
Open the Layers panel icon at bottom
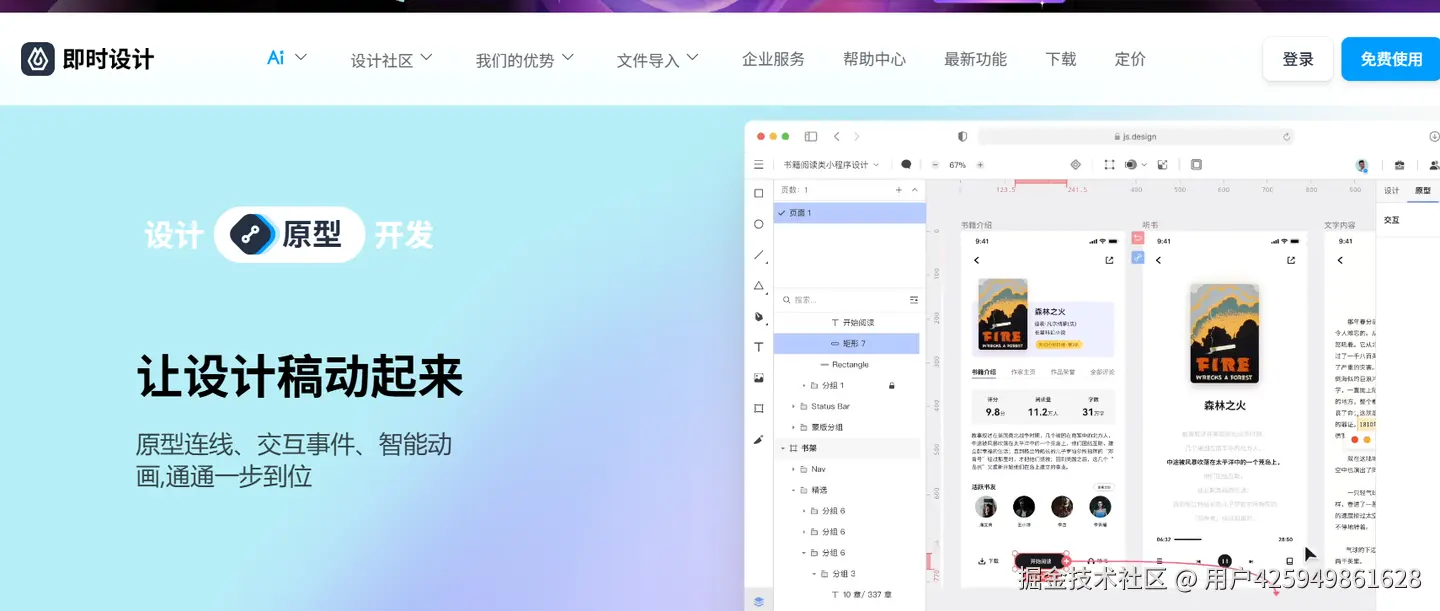759,601
